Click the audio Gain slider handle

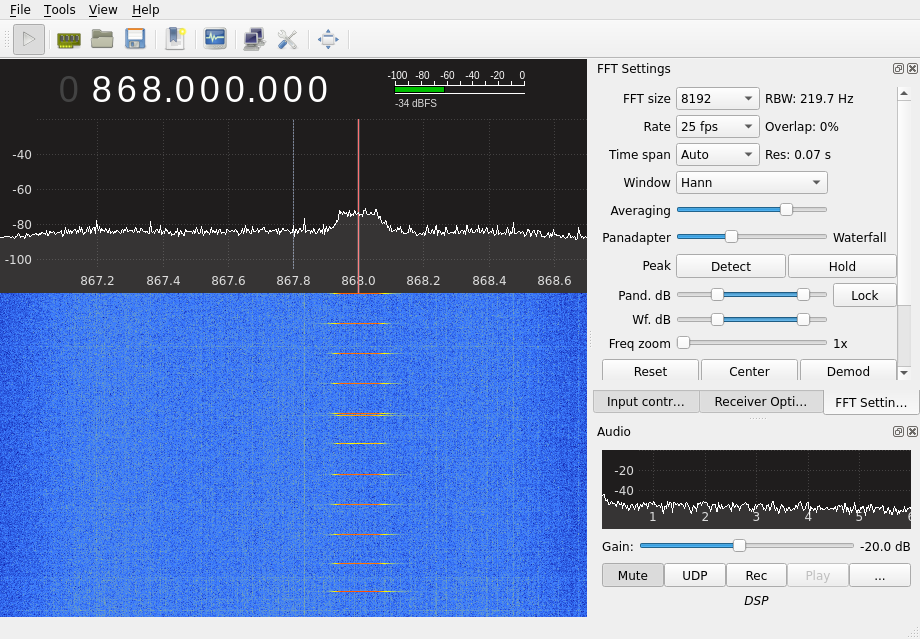739,546
